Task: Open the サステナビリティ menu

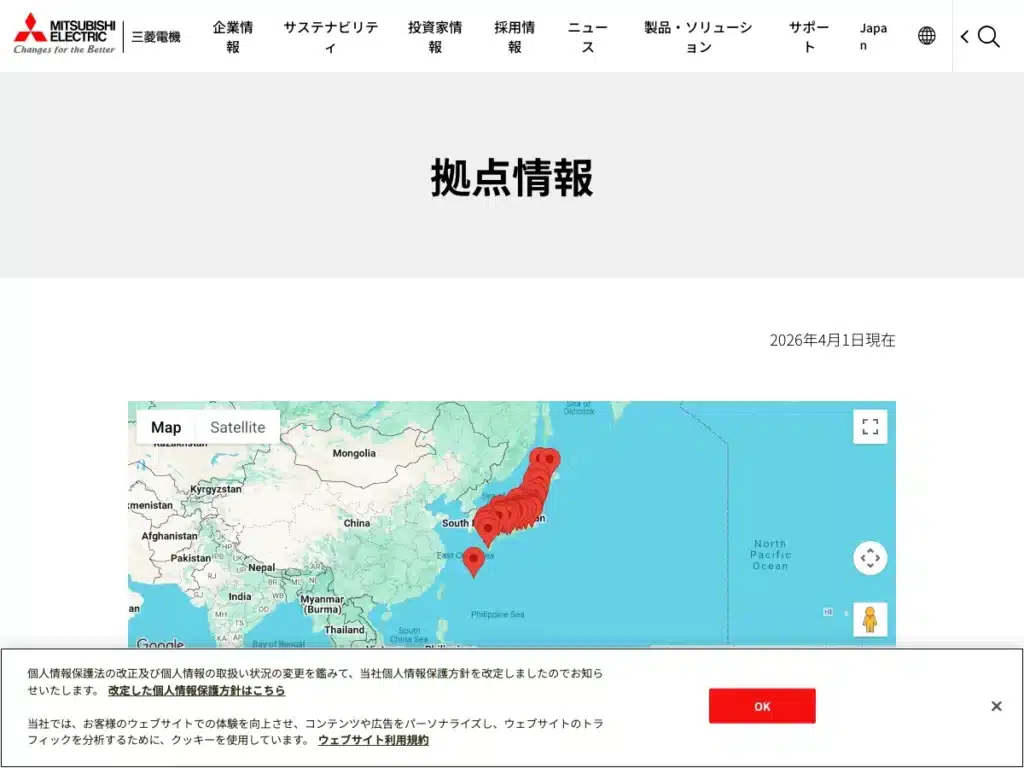Action: click(x=330, y=37)
